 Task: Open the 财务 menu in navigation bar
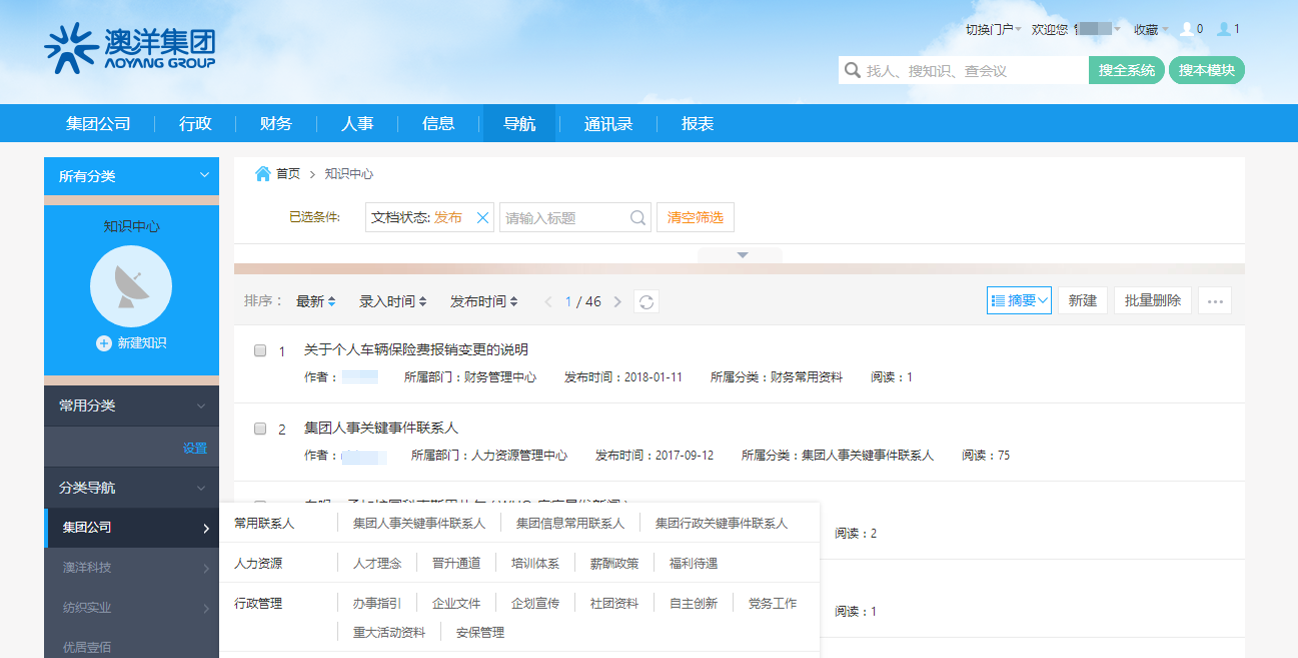point(276,124)
